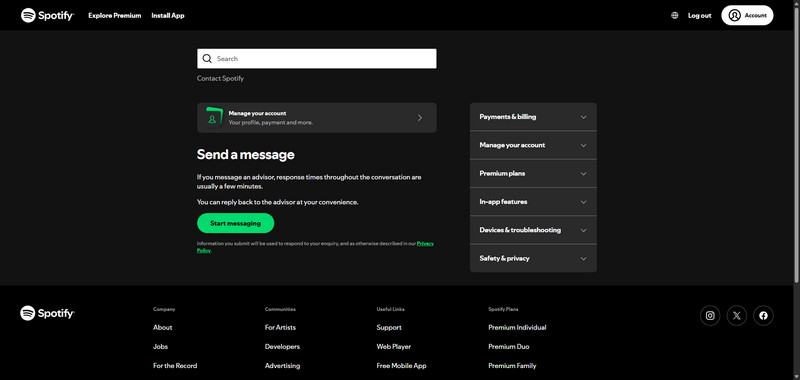Open the For Artists footer link

(280, 327)
